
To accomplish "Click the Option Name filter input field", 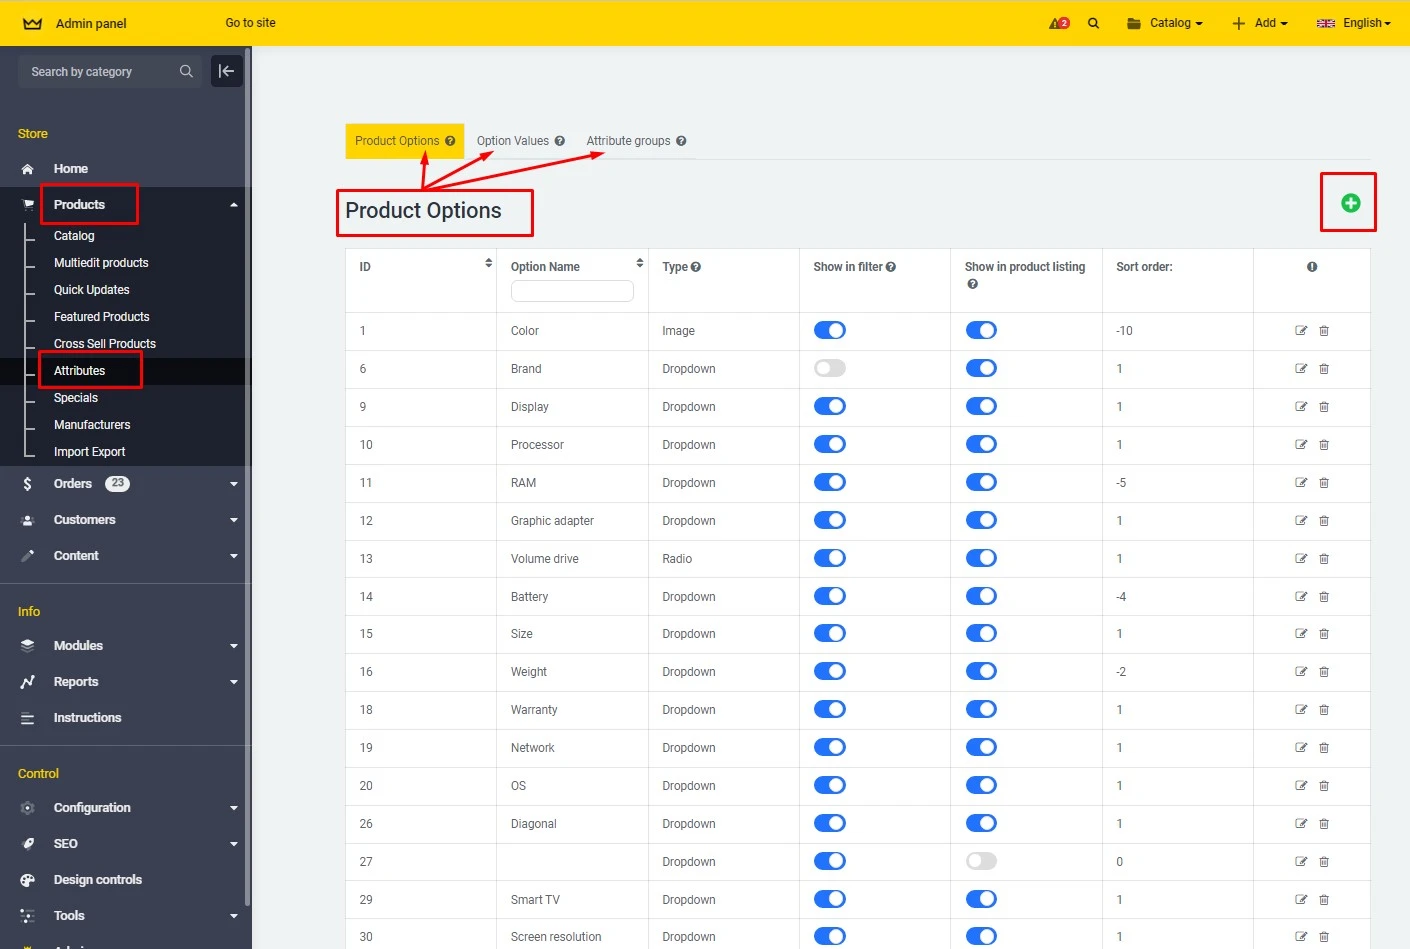I will coord(572,291).
